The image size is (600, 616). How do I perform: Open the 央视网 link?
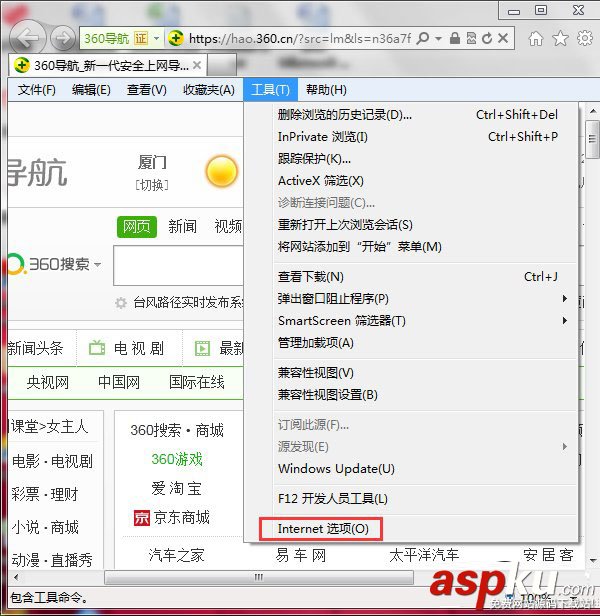click(x=48, y=382)
